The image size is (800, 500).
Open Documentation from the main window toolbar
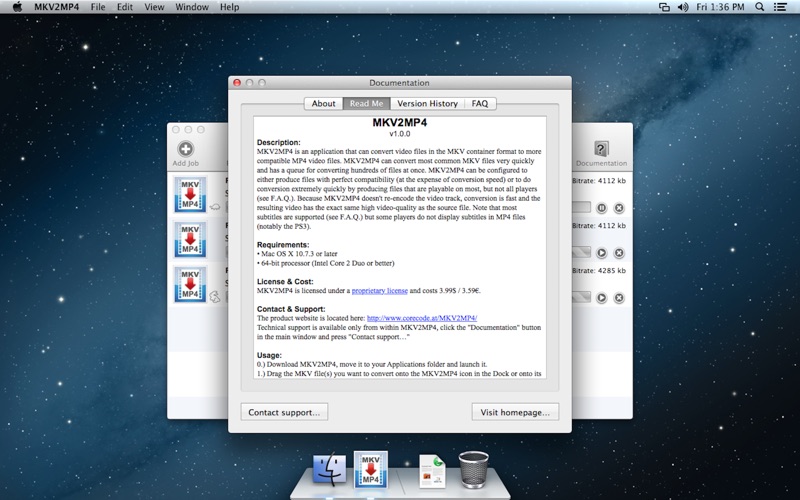(x=601, y=149)
